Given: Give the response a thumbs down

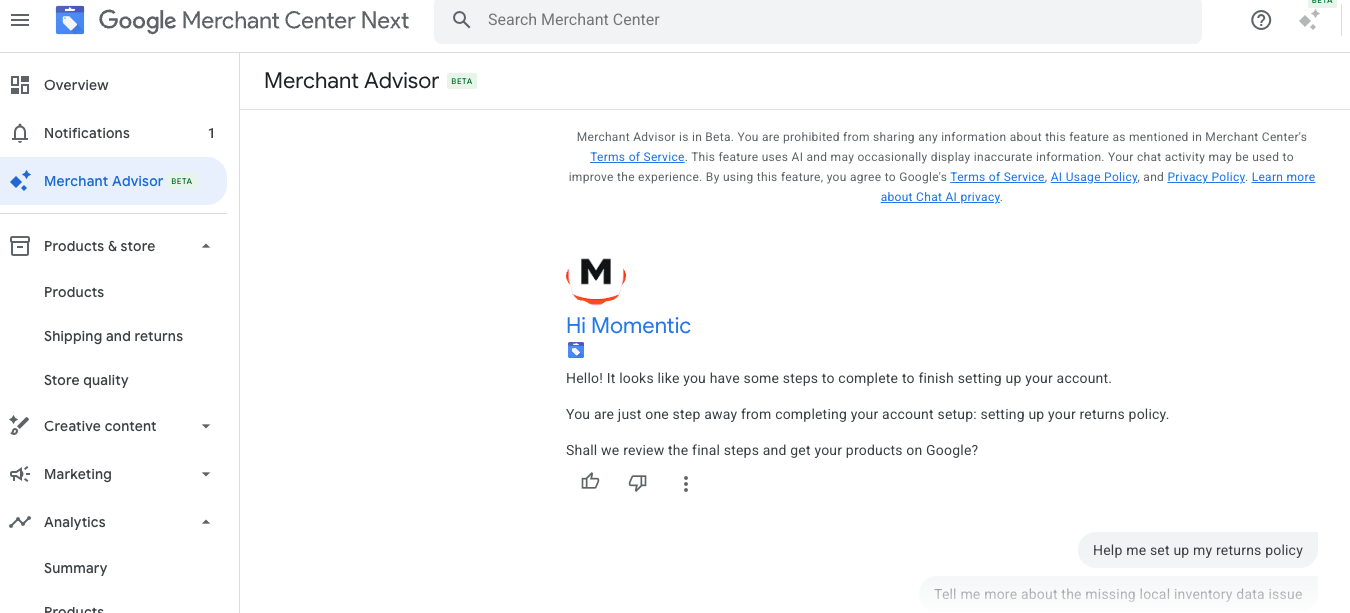Looking at the screenshot, I should [638, 483].
